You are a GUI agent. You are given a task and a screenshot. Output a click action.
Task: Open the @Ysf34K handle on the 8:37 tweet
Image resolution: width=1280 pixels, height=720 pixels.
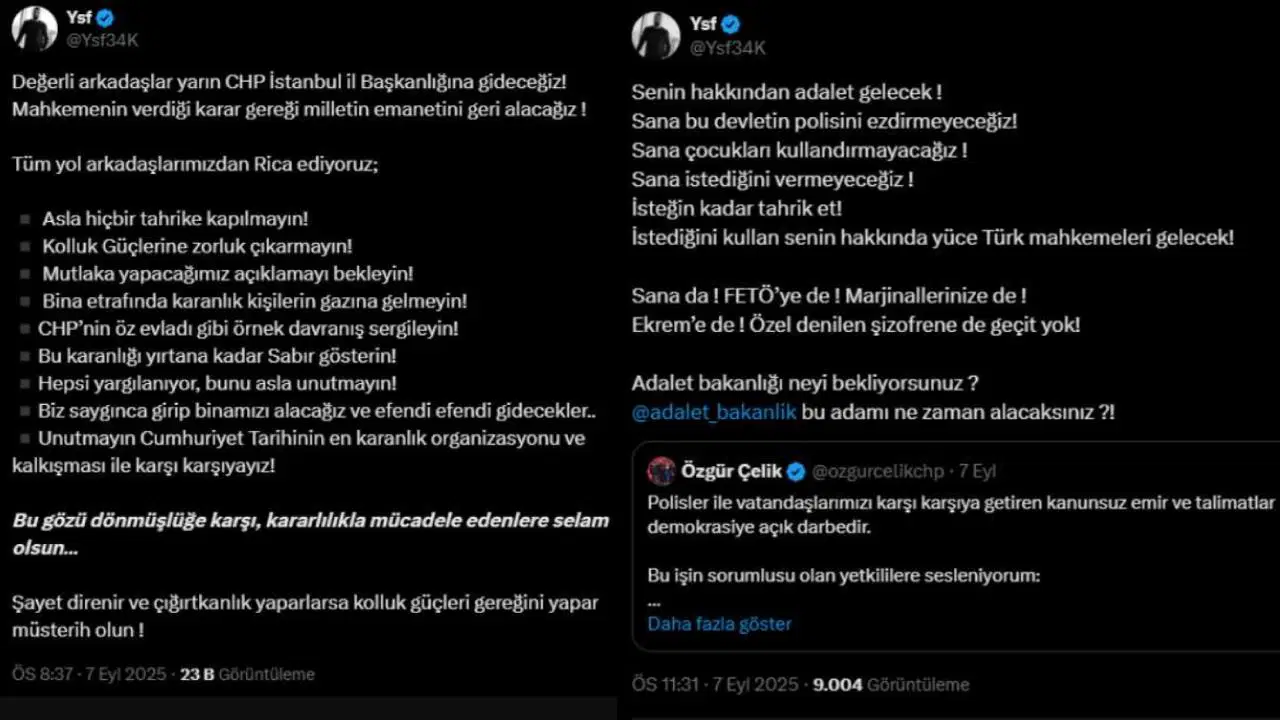pos(101,40)
